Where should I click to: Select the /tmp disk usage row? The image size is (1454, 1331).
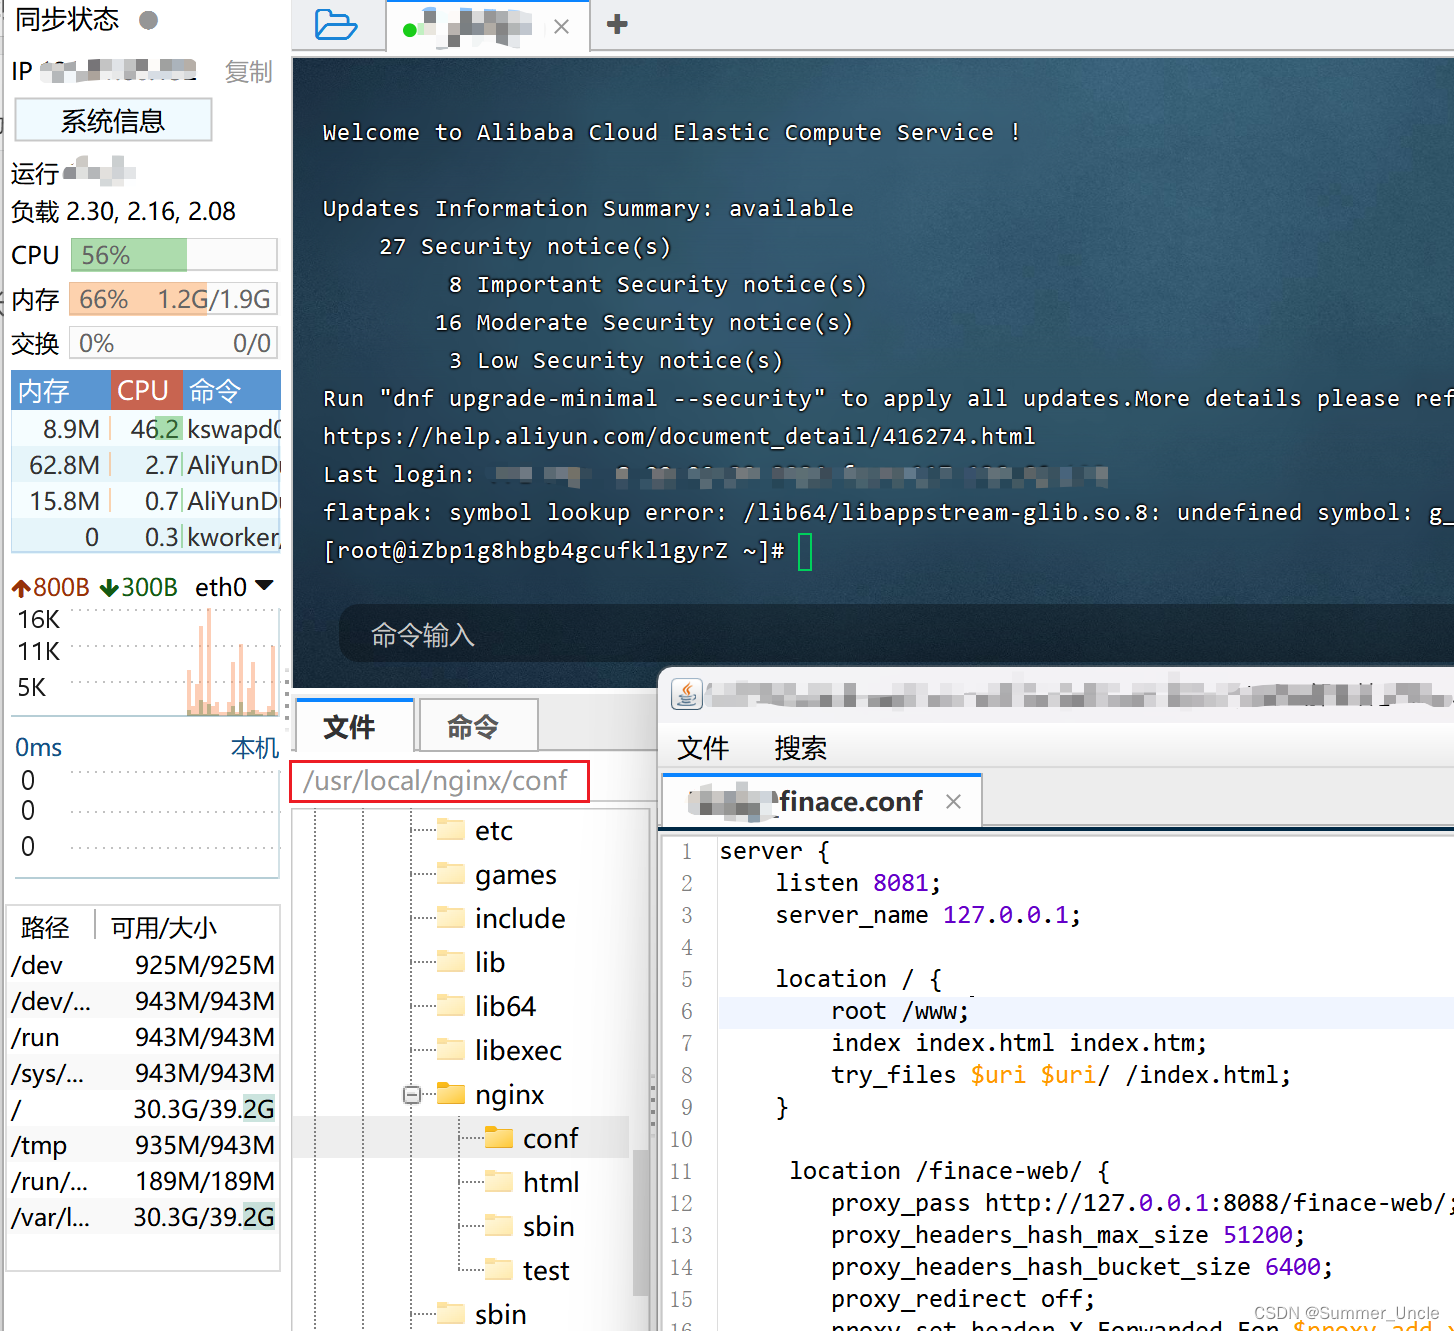[143, 1145]
